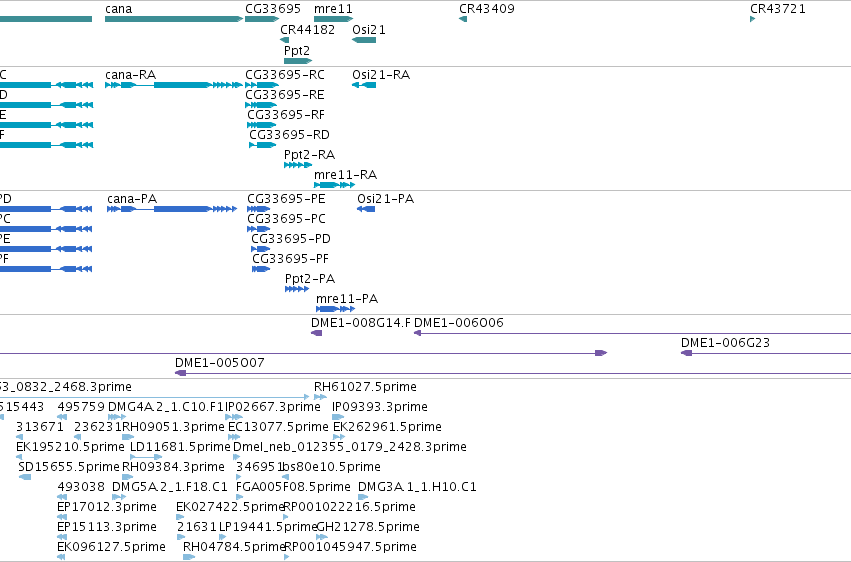Image resolution: width=851 pixels, height=562 pixels.
Task: Select the RH04784.5prime EST label
Action: (234, 547)
